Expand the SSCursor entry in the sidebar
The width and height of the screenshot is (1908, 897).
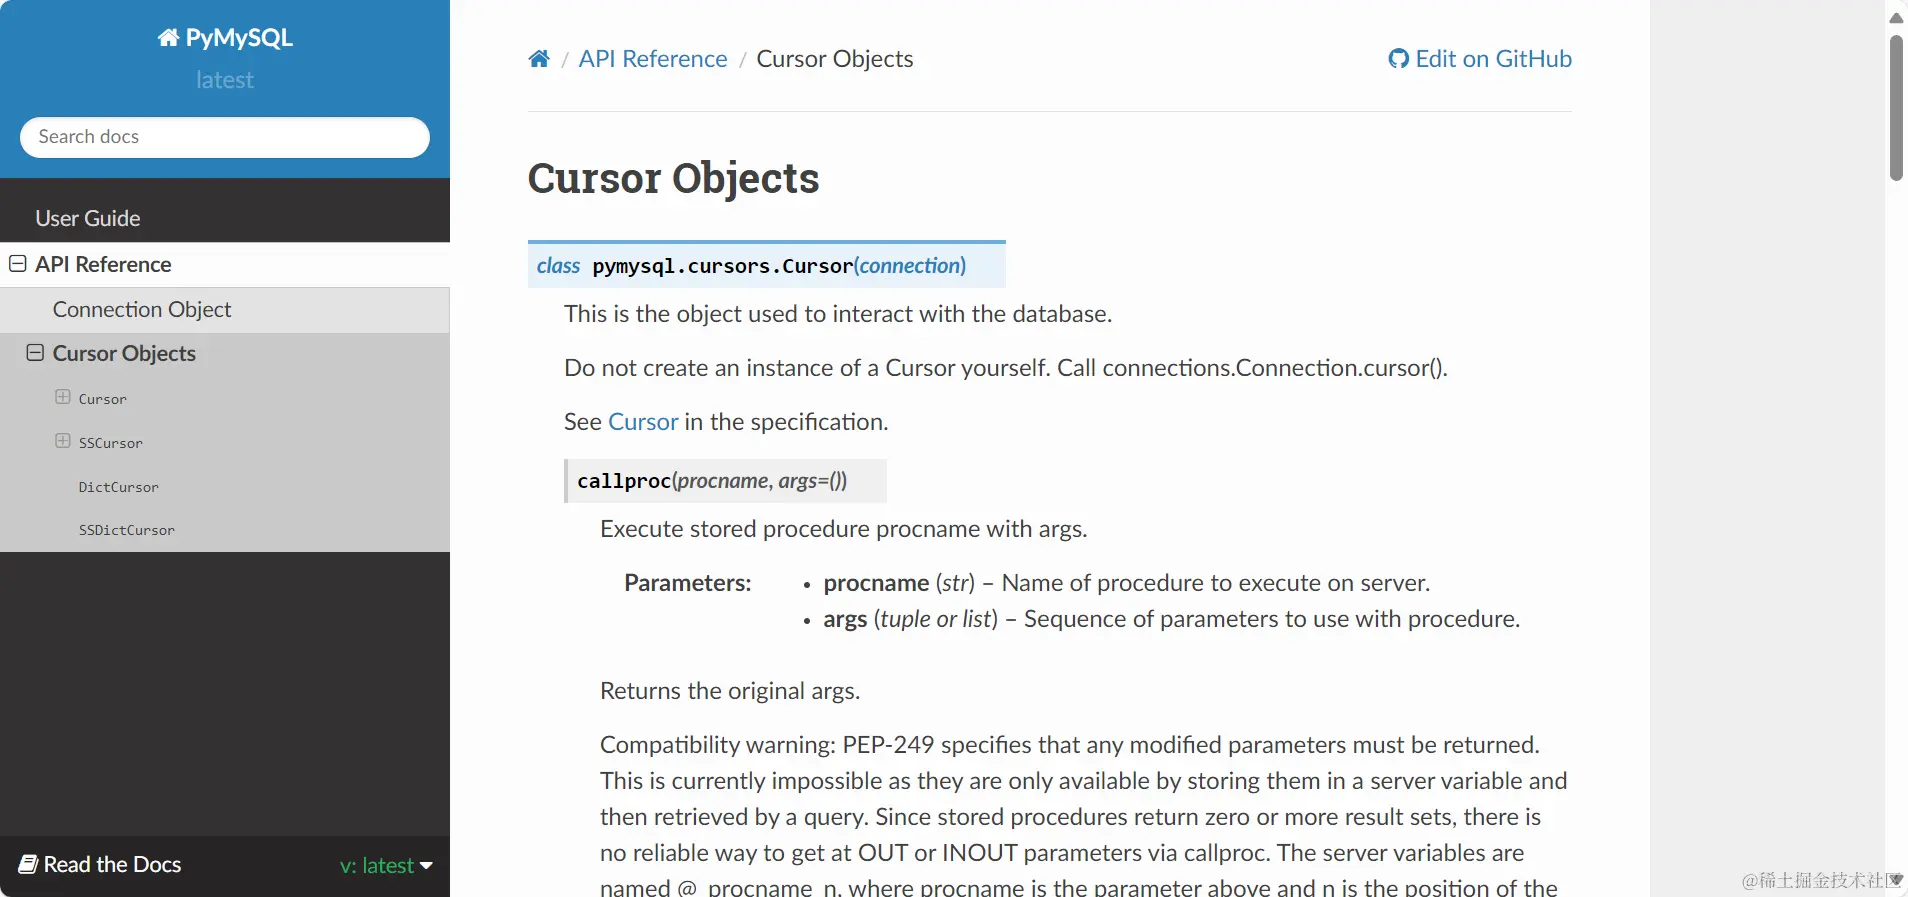(x=63, y=441)
